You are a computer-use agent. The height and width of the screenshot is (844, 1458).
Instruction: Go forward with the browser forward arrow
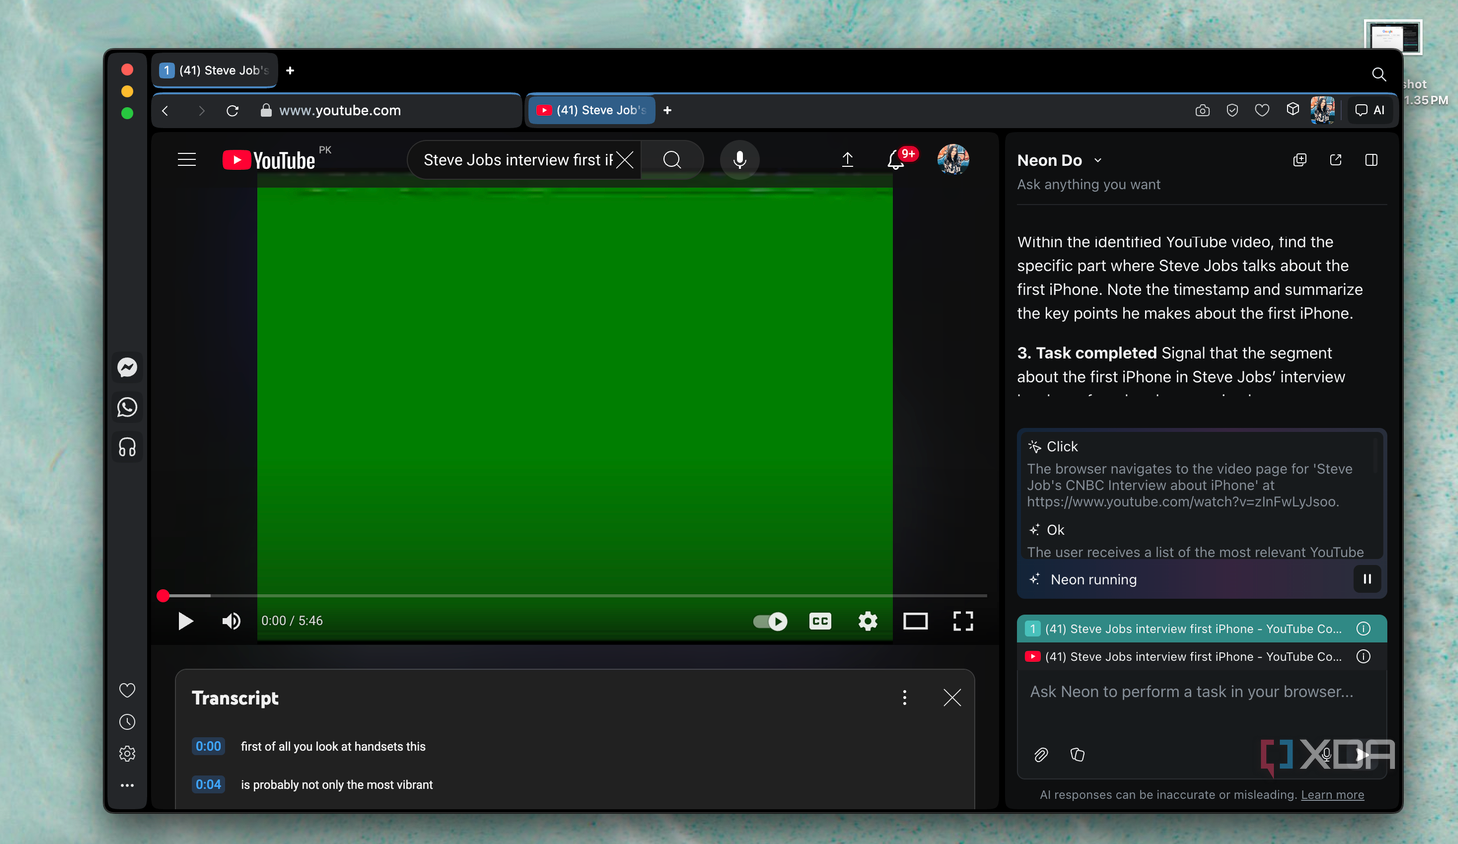point(201,111)
